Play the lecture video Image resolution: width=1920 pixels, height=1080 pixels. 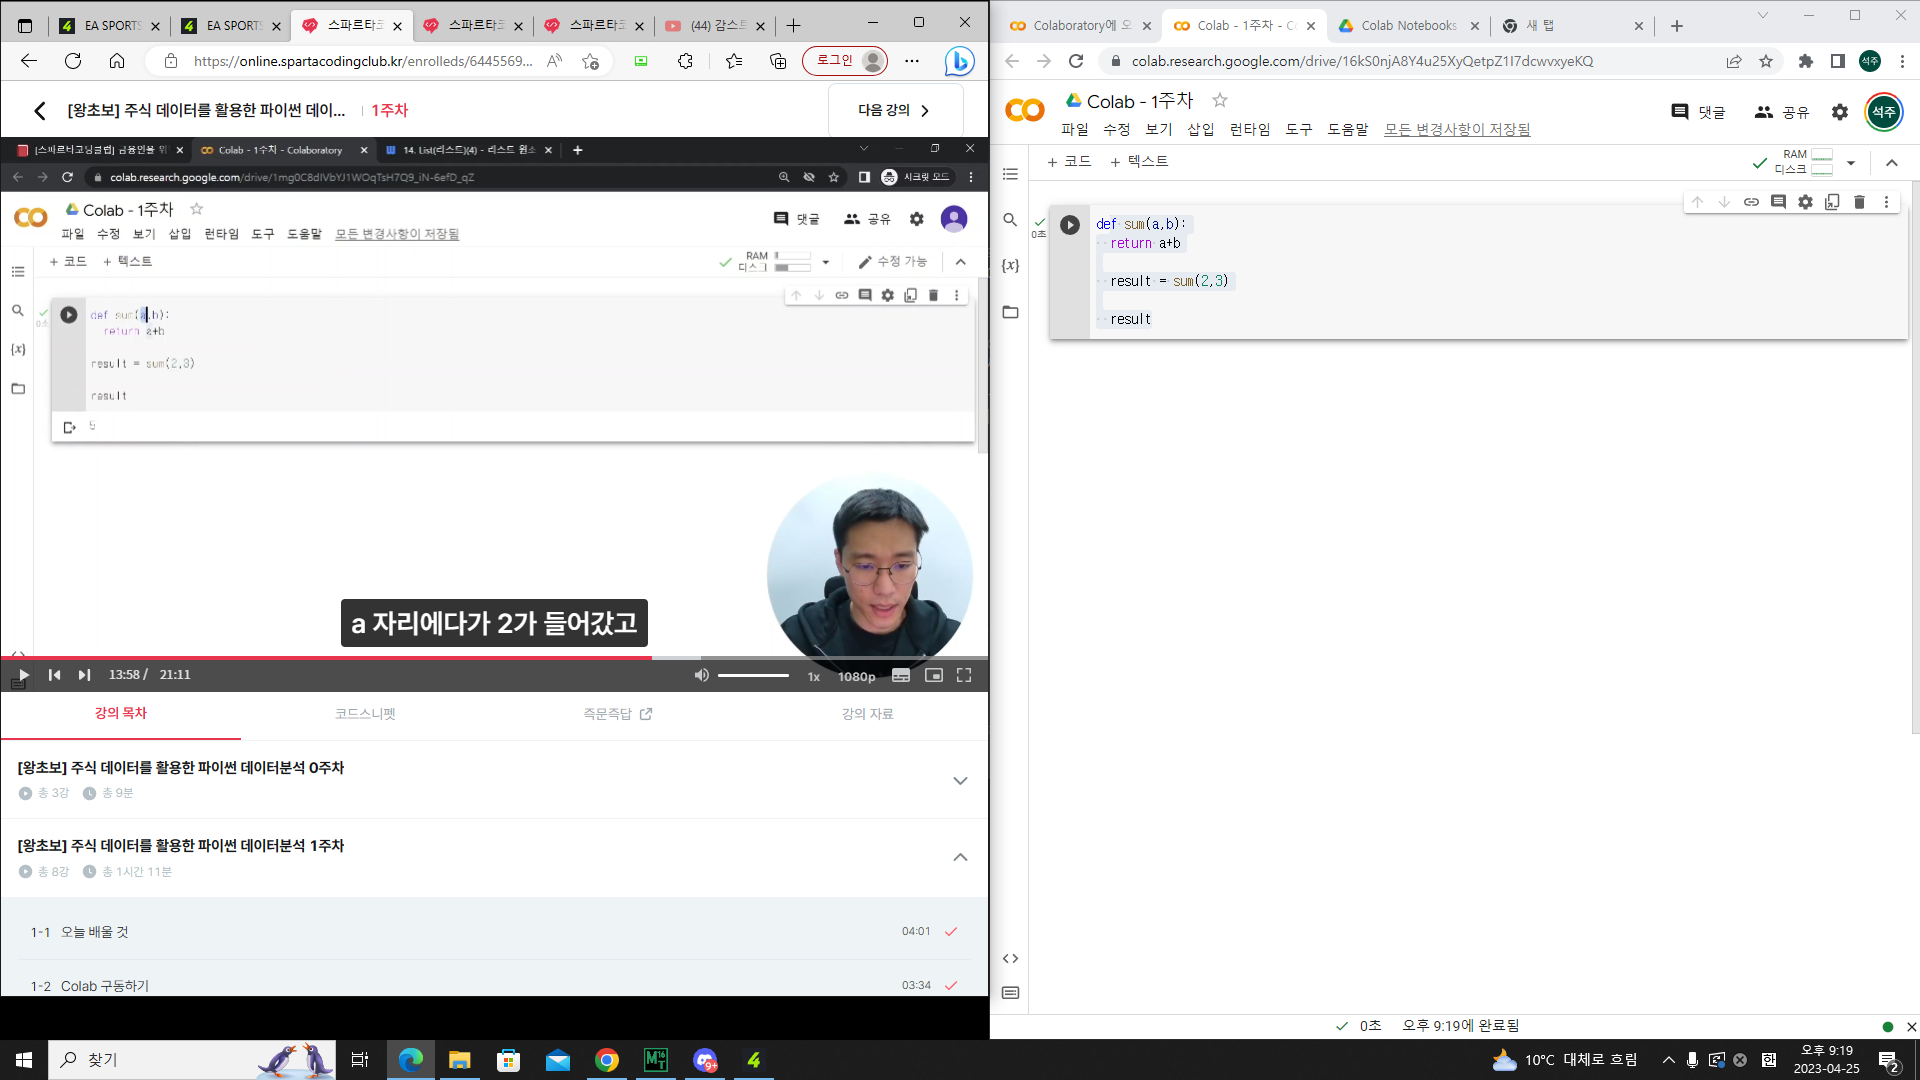pyautogui.click(x=24, y=675)
